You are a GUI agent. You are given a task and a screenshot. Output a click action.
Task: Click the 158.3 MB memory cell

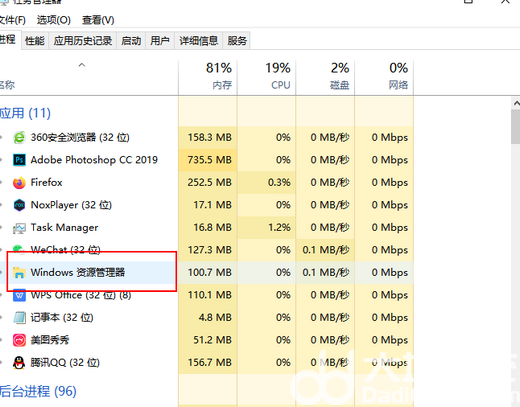point(208,137)
